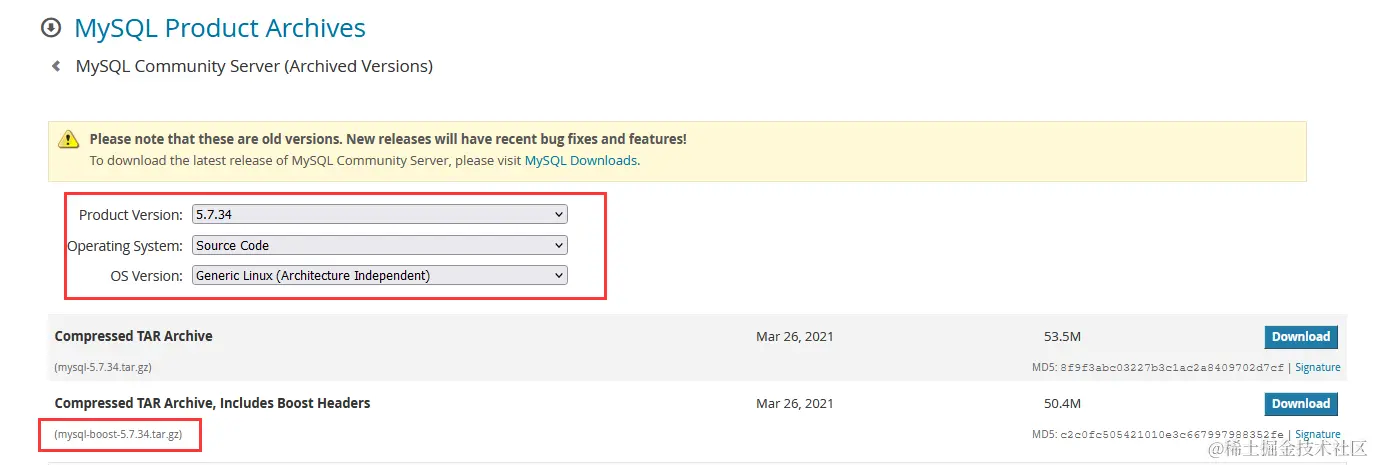The width and height of the screenshot is (1374, 465).
Task: Click the file name (mysql-5.7.34.tar.gz)
Action: coord(103,367)
